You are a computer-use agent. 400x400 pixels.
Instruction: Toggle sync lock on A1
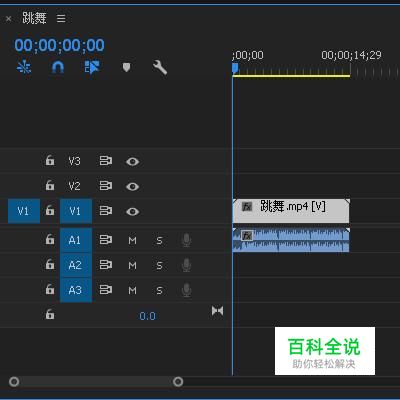[x=106, y=240]
